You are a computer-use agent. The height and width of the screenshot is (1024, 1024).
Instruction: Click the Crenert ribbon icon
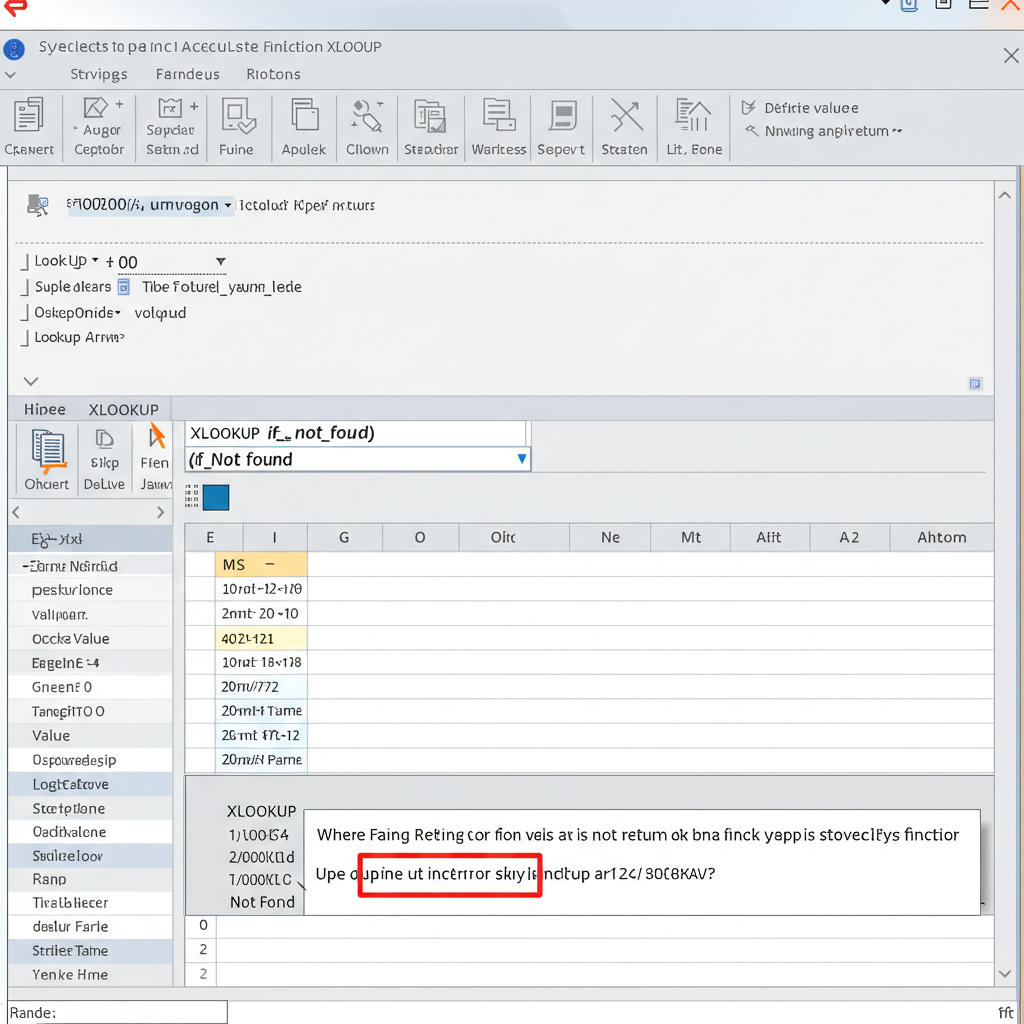tap(29, 116)
